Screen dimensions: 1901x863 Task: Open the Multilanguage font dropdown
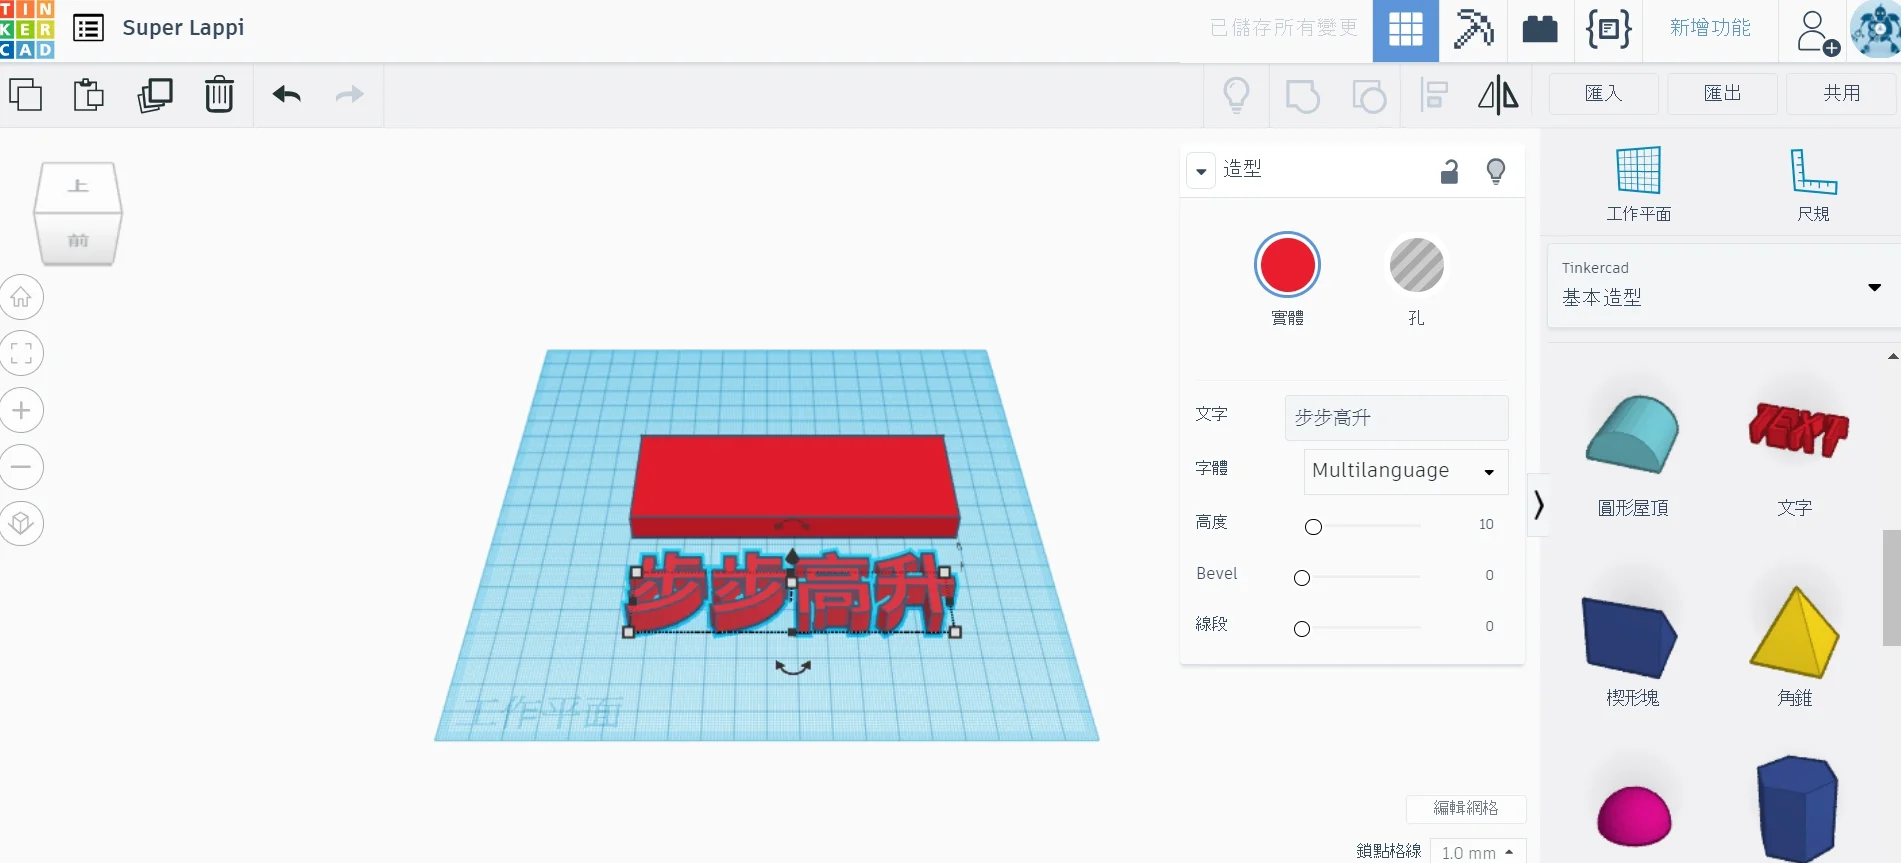1405,471
